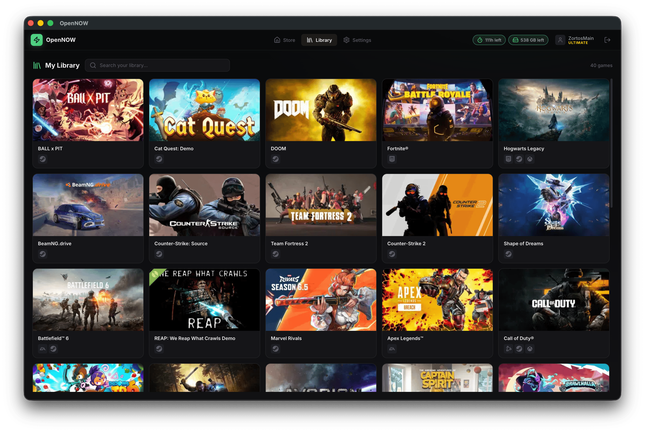Click the "Hogwarts Legacy" title text
The image size is (645, 432).
click(524, 149)
